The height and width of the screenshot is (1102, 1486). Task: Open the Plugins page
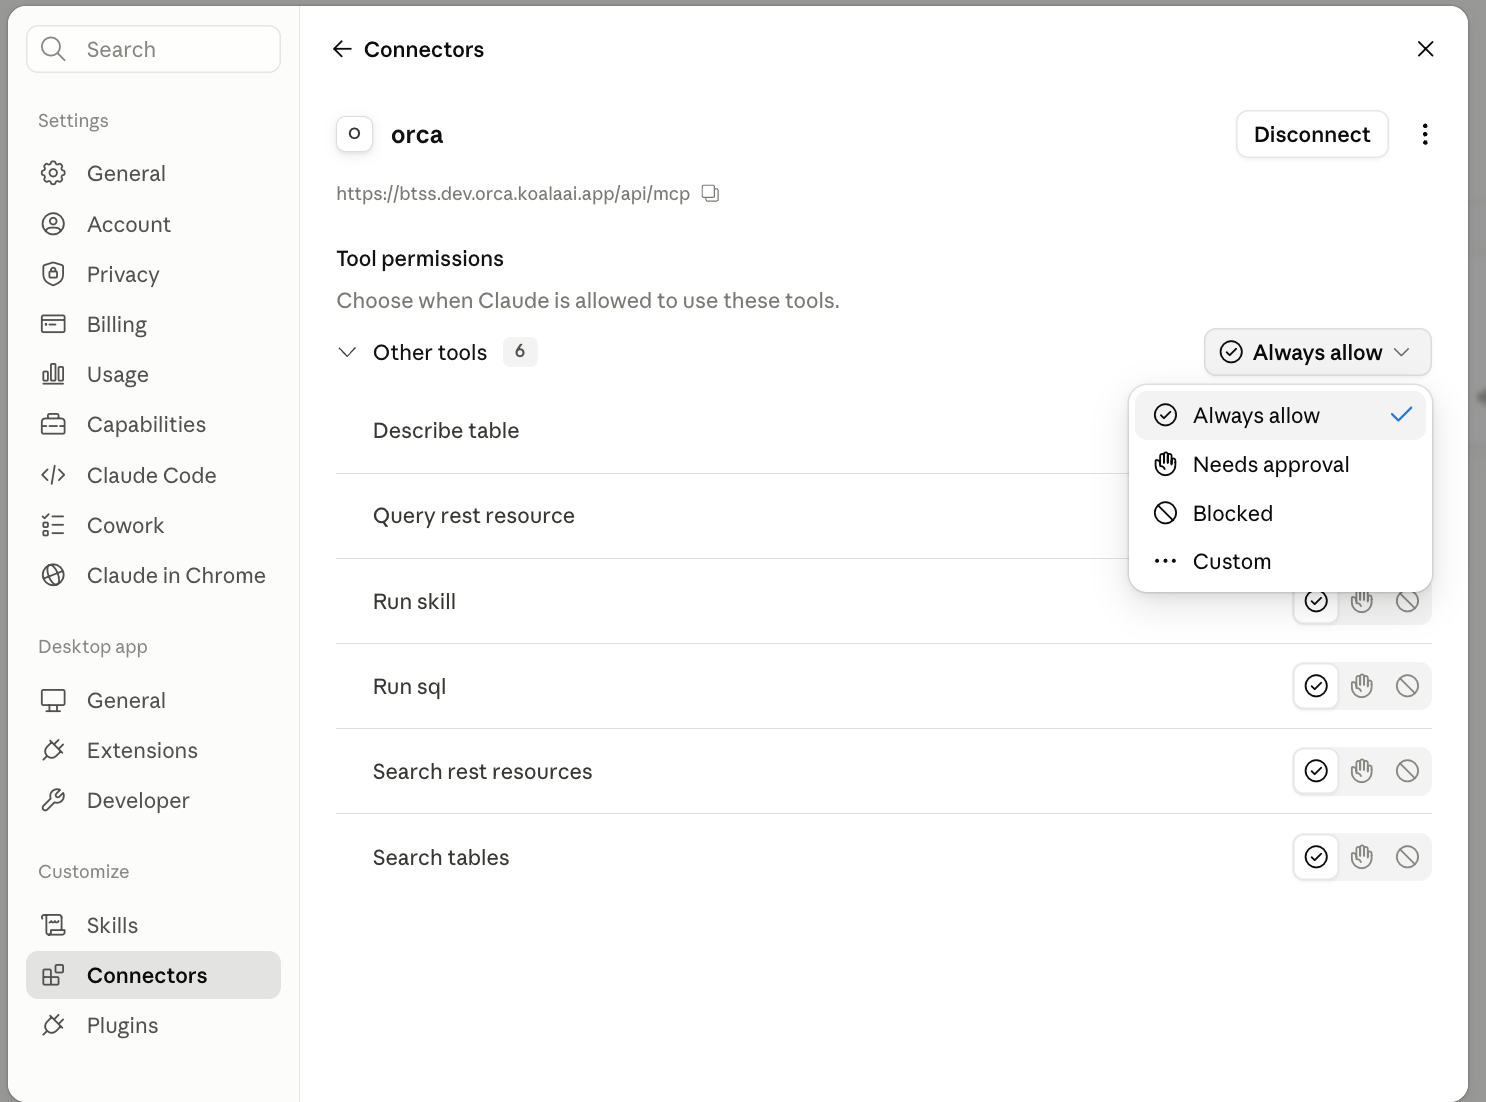153,1025
